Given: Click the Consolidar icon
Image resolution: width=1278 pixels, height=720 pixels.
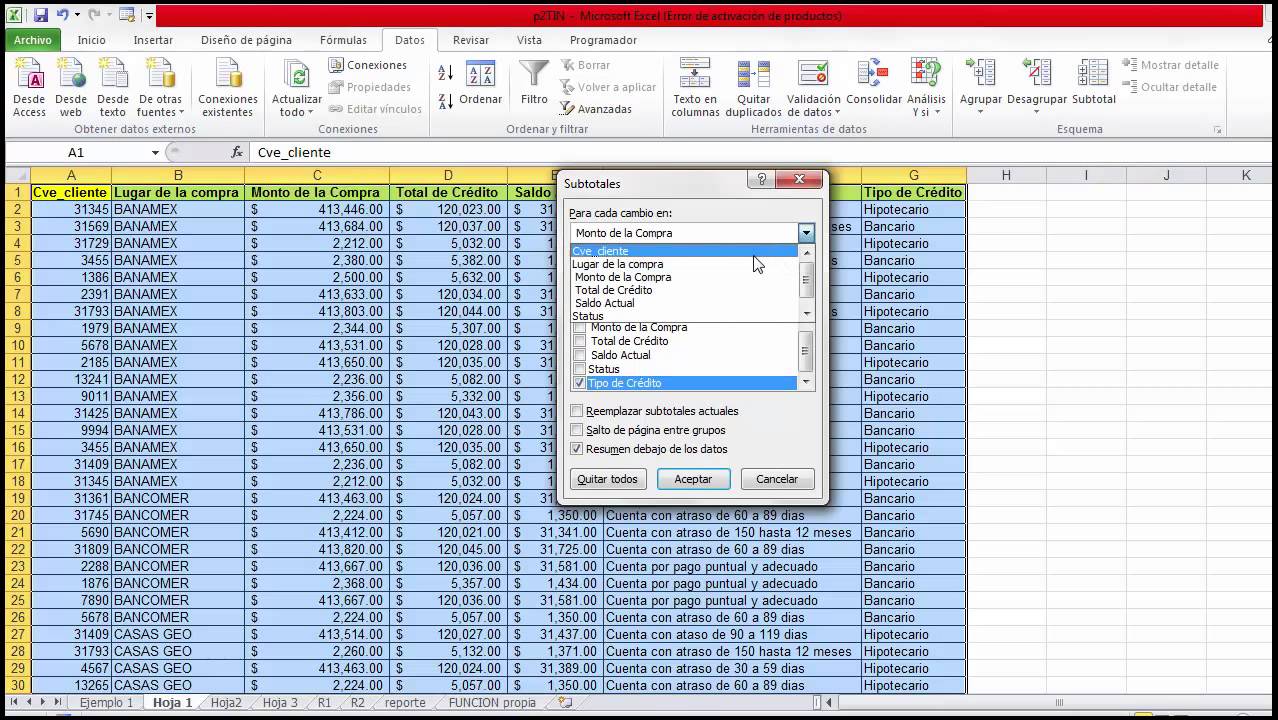Looking at the screenshot, I should (x=874, y=82).
